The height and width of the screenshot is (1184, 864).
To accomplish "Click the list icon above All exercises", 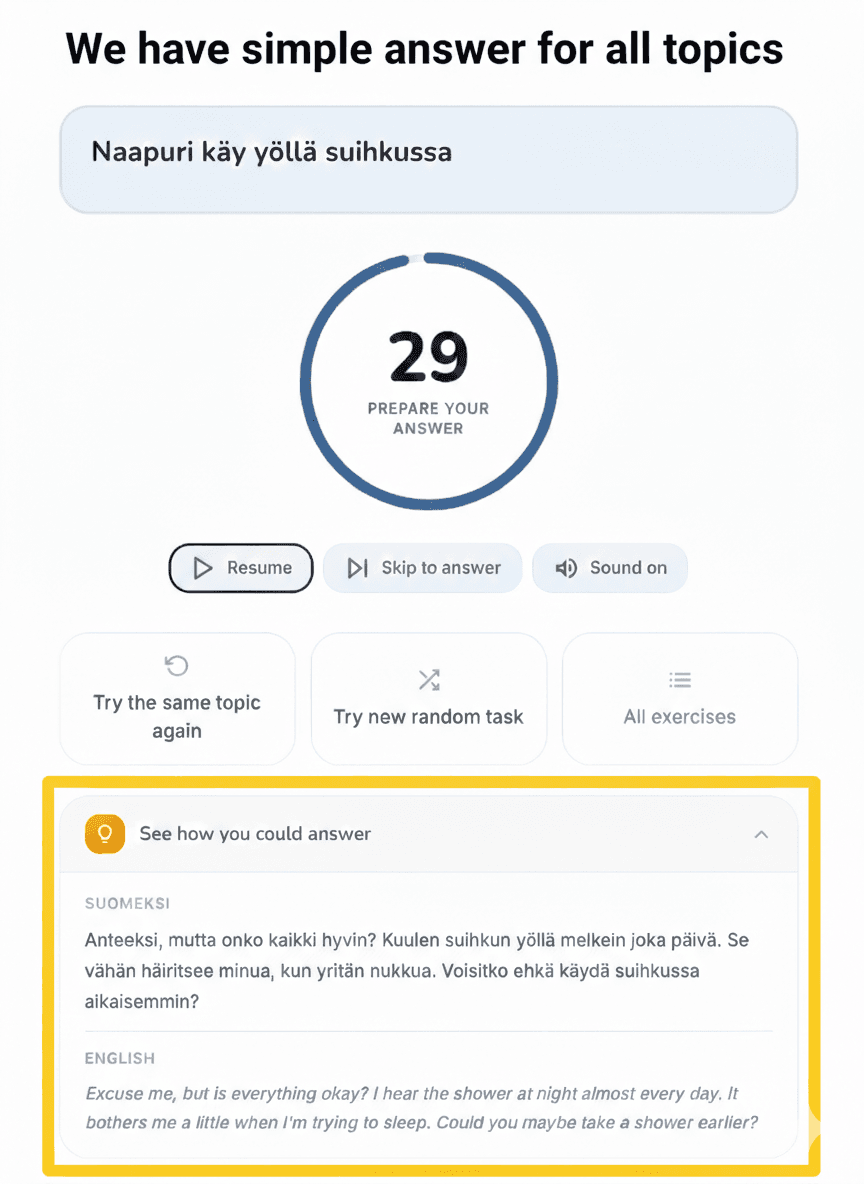I will 680,680.
